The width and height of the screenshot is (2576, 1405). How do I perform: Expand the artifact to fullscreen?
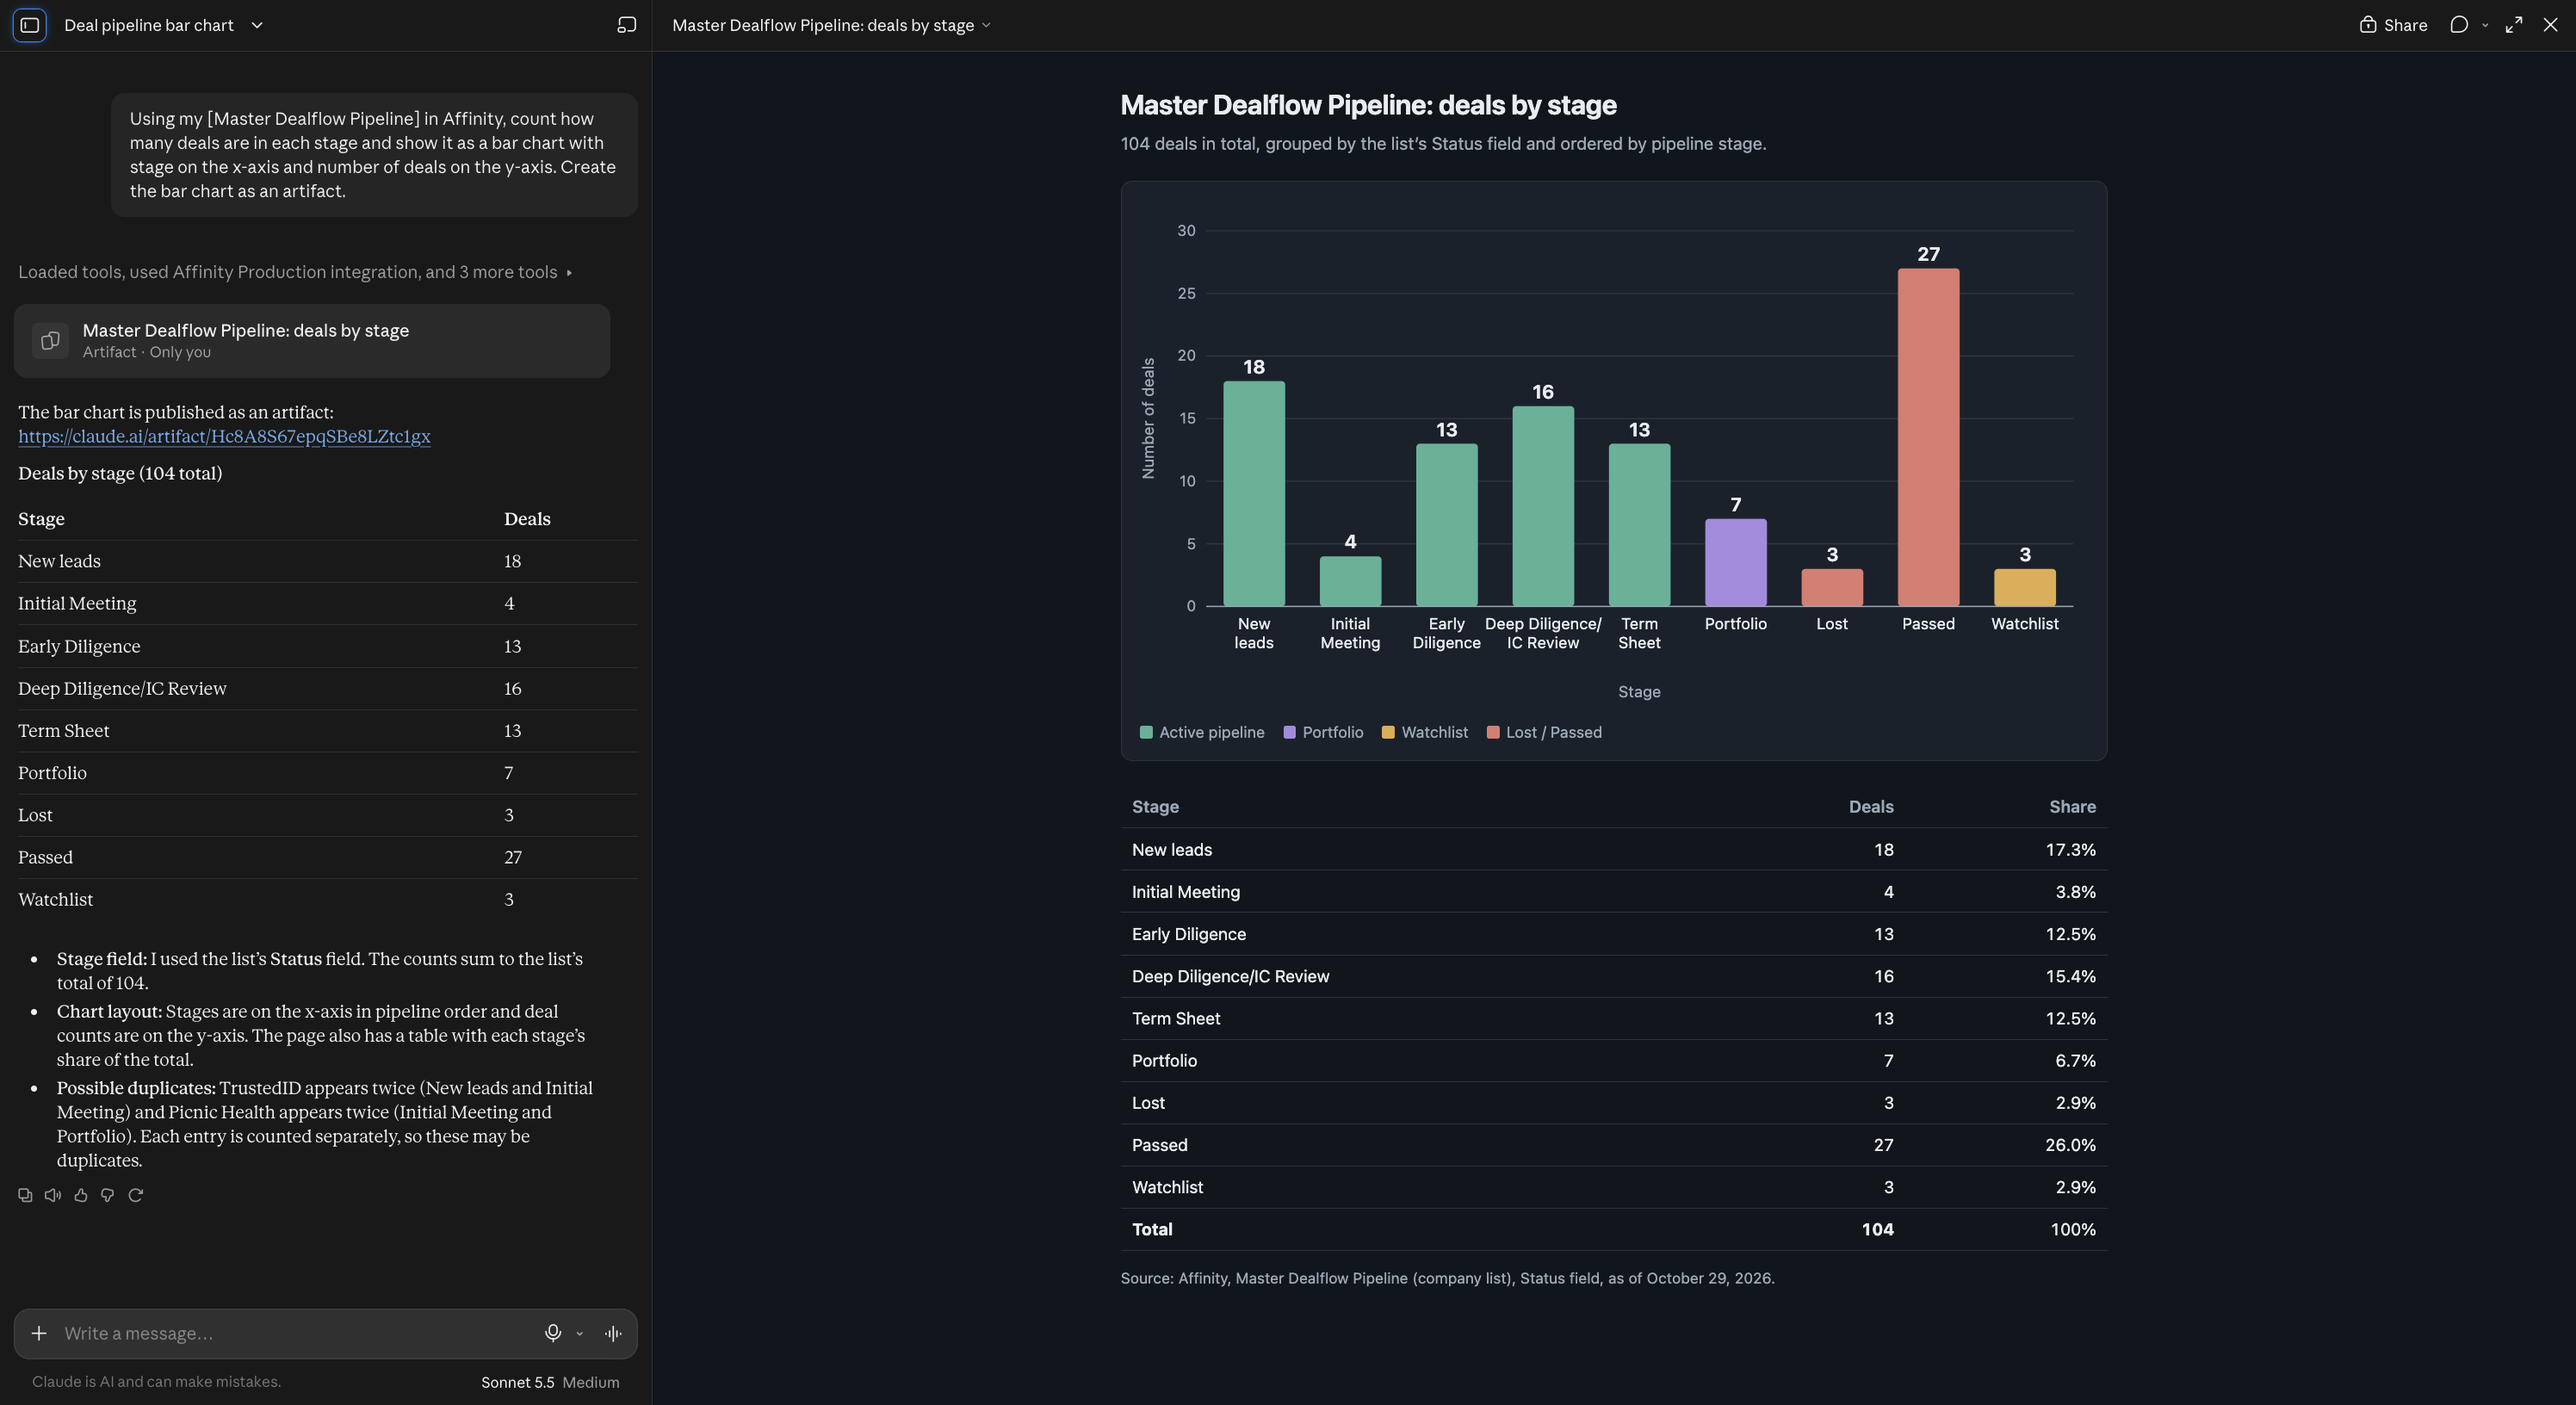pos(2514,25)
